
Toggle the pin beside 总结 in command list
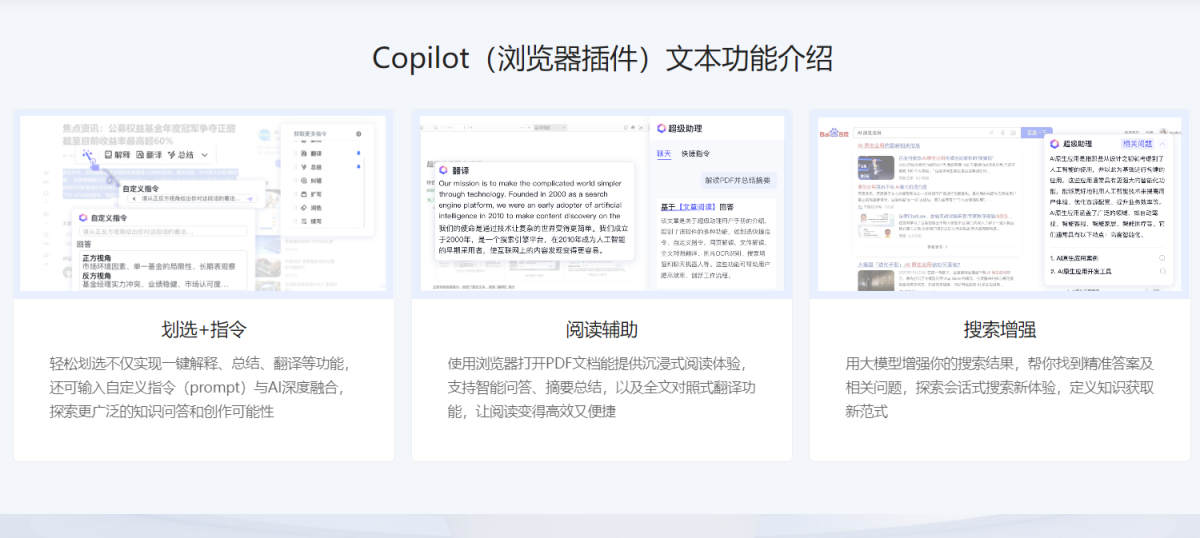point(359,167)
